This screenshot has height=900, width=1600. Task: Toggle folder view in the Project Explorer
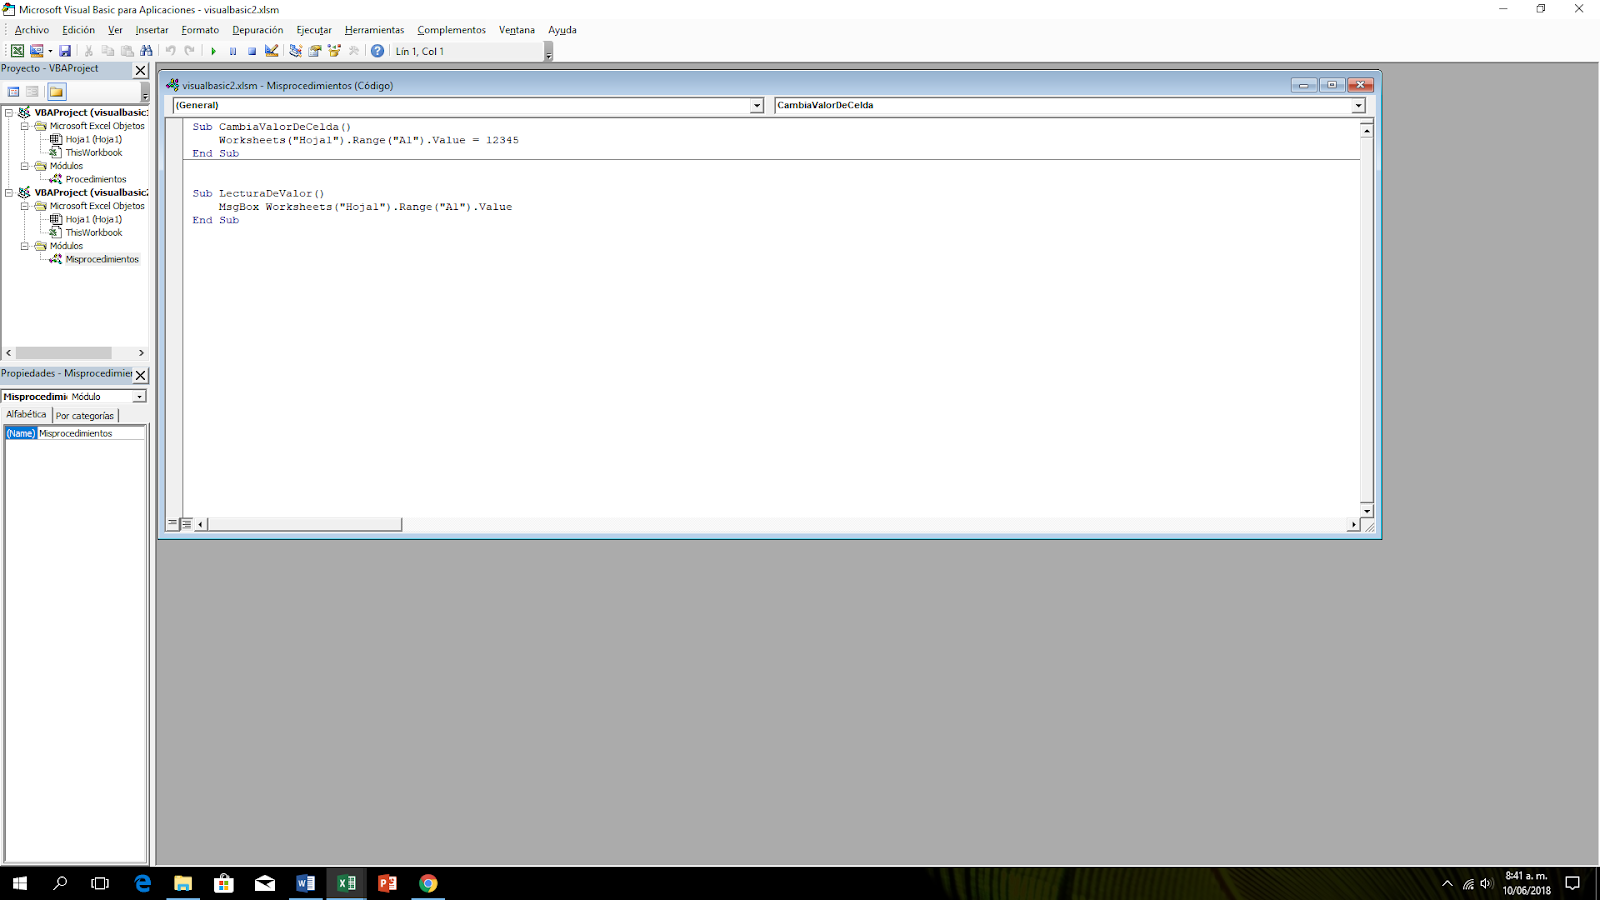(56, 91)
